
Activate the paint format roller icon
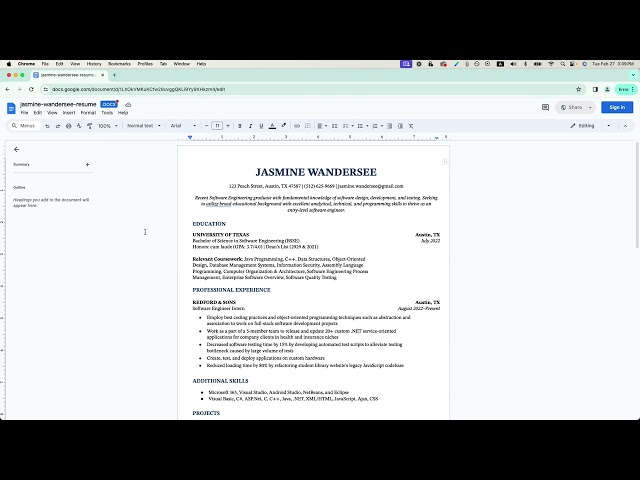click(x=90, y=126)
